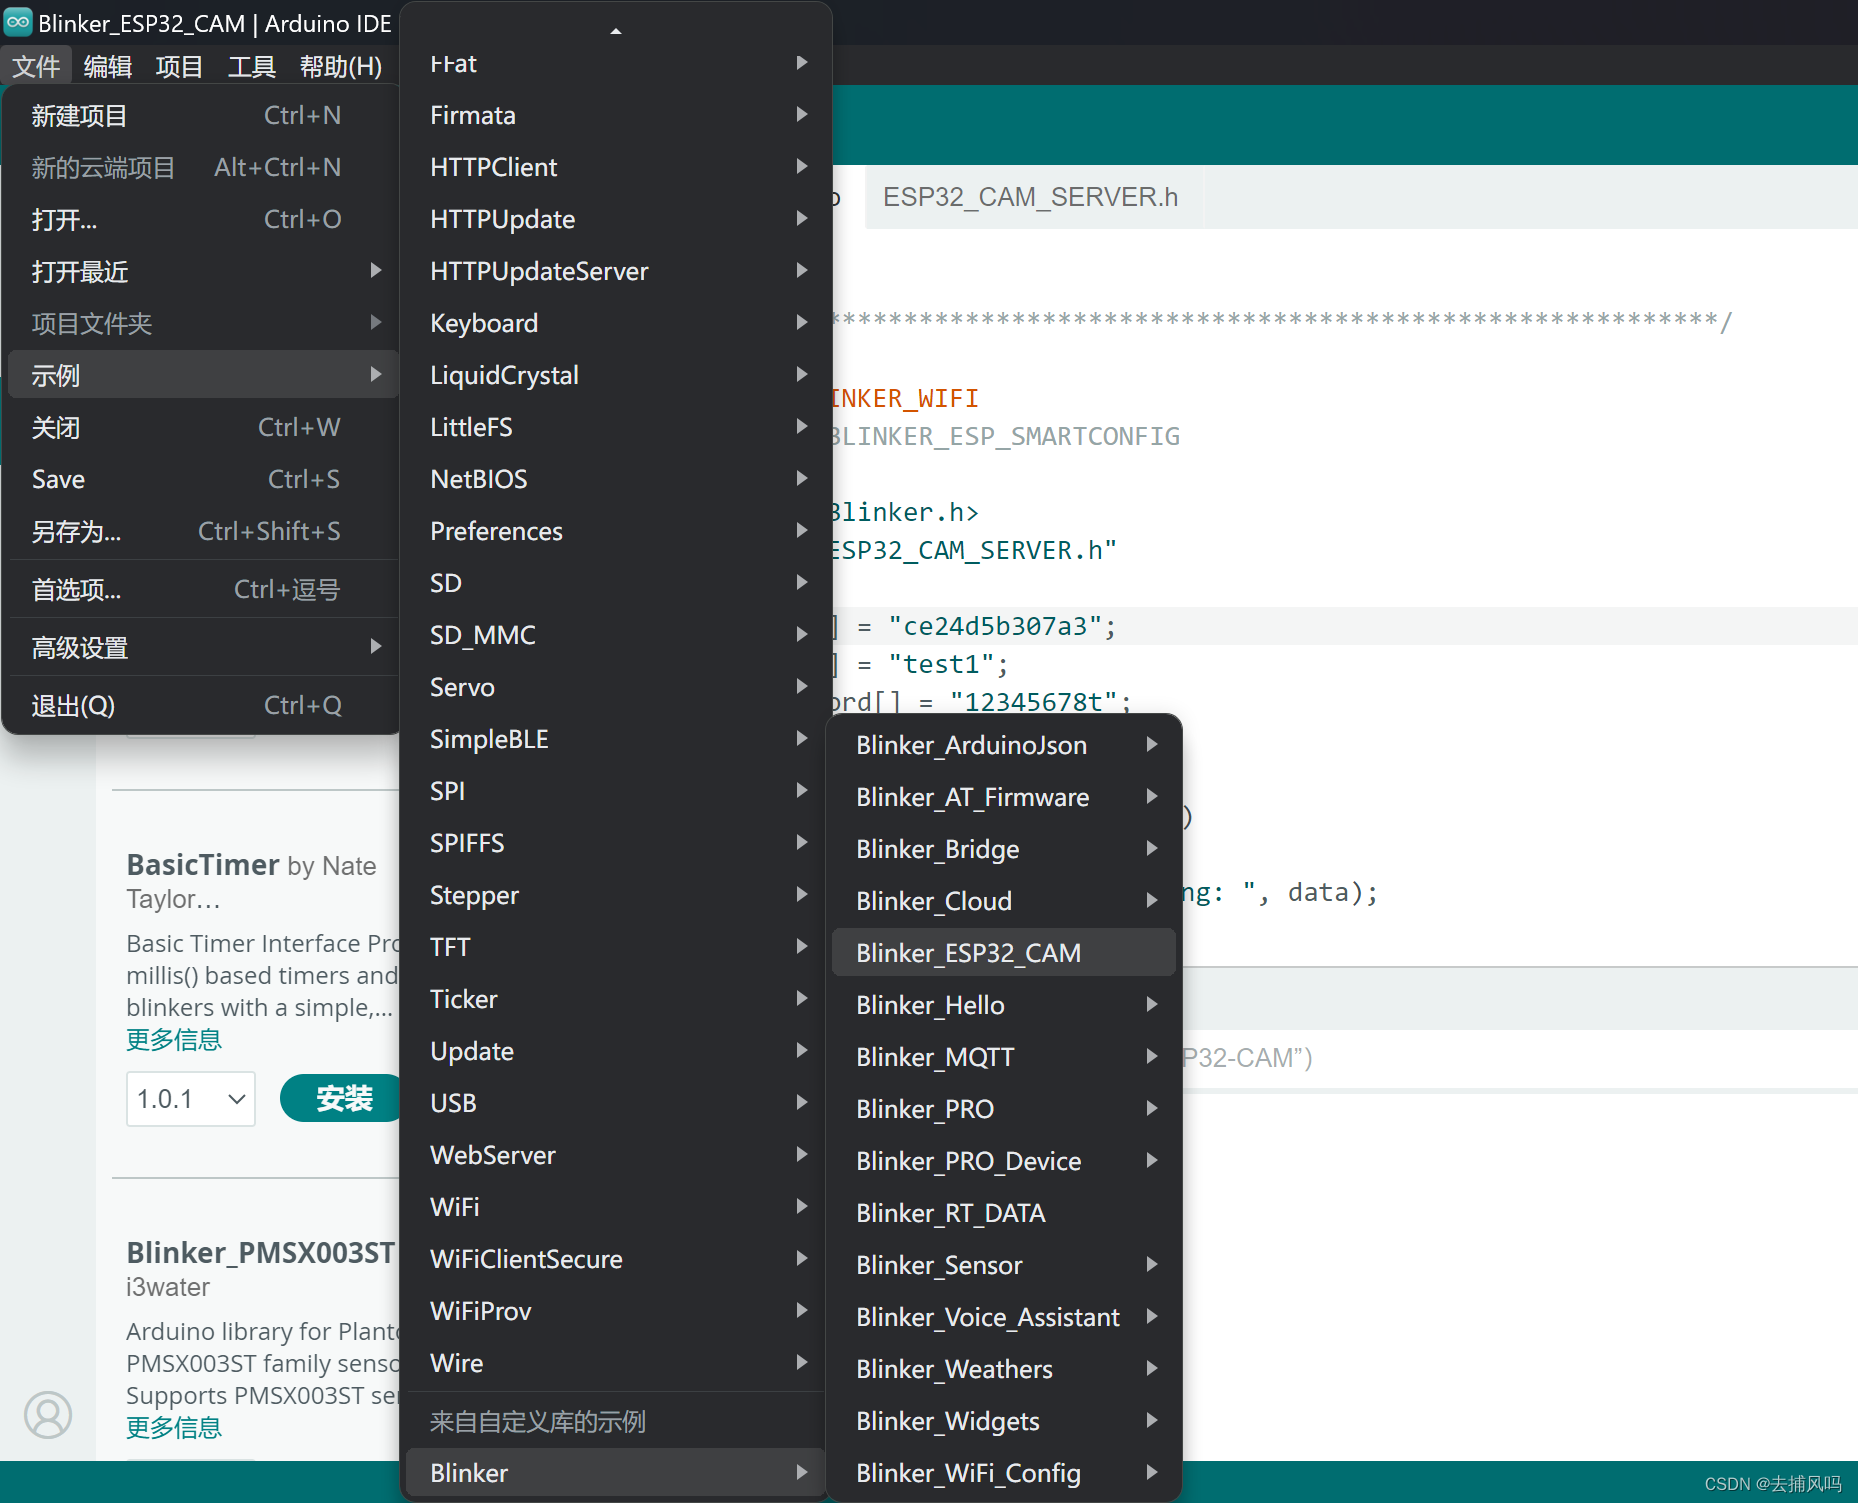Expand the 示例 submenu

tap(203, 375)
